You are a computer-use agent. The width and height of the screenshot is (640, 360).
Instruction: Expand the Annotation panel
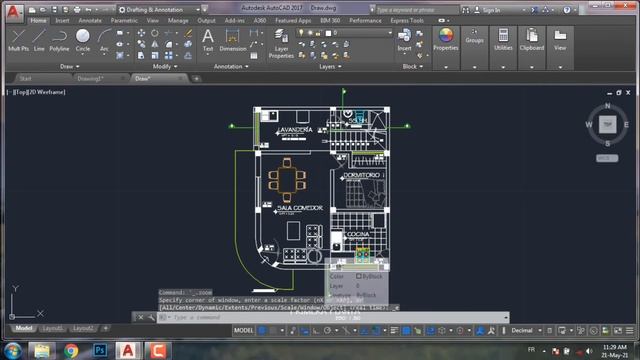[x=231, y=66]
